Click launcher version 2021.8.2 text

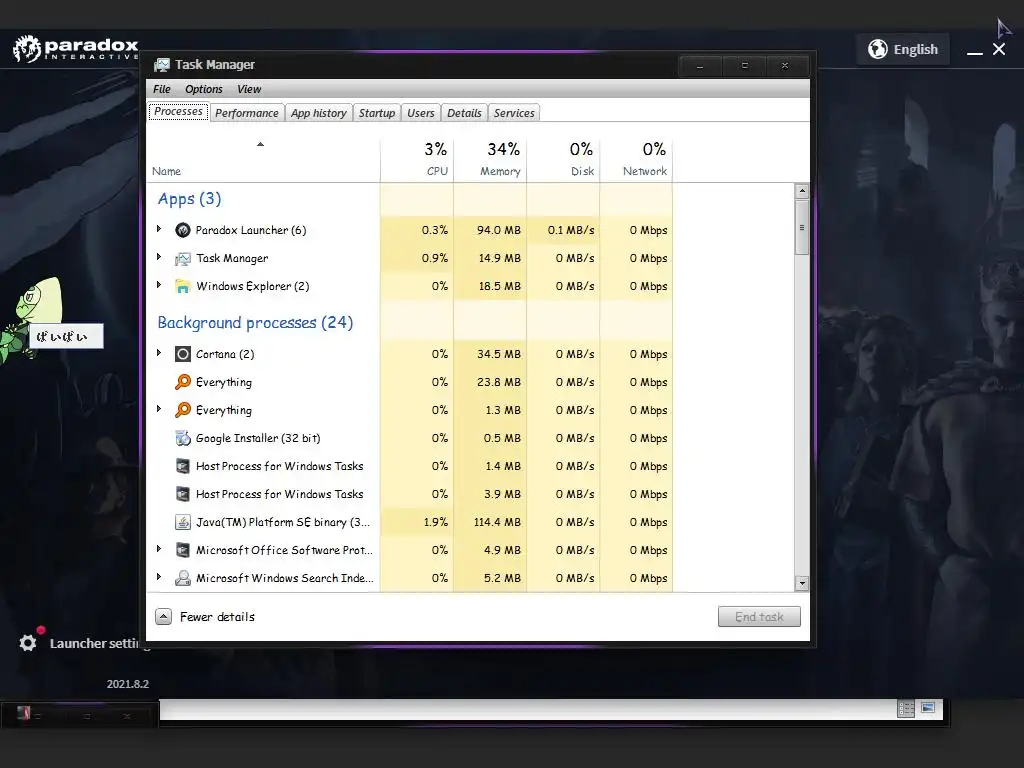(x=128, y=684)
